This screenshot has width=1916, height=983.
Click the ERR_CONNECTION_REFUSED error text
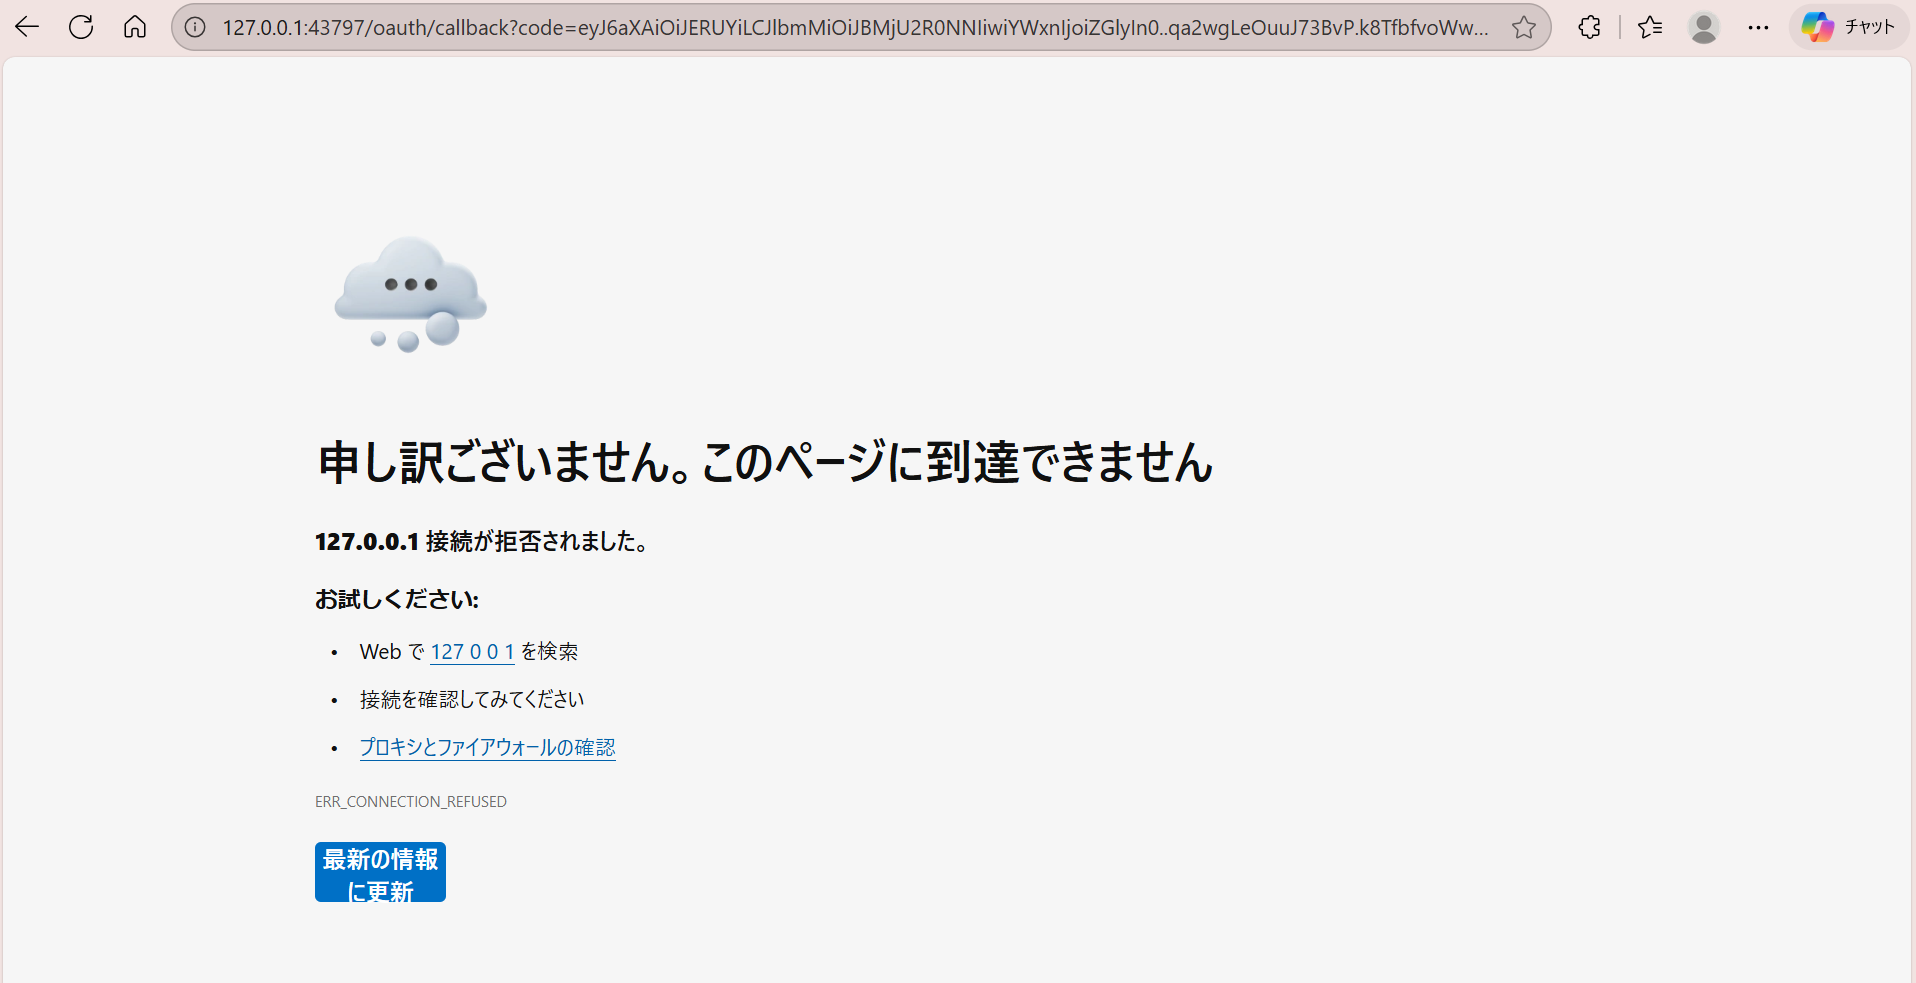click(410, 801)
